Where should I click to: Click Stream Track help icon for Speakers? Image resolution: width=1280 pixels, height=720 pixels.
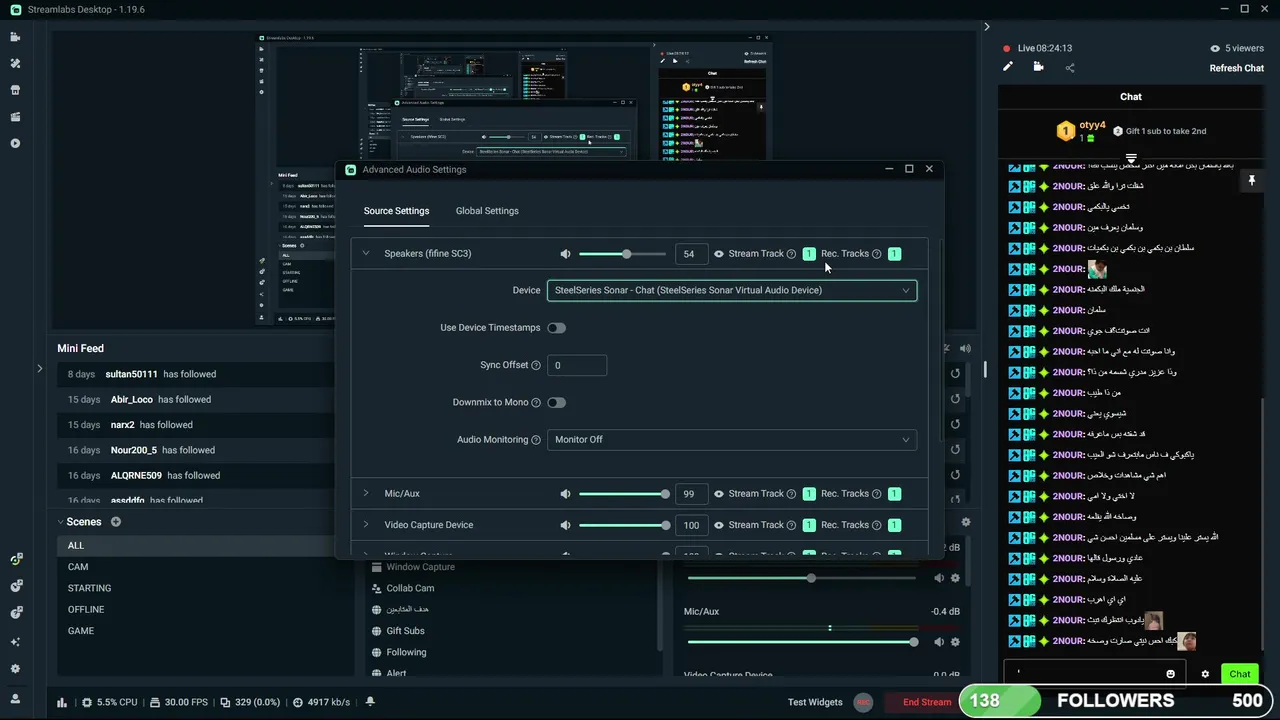(791, 254)
